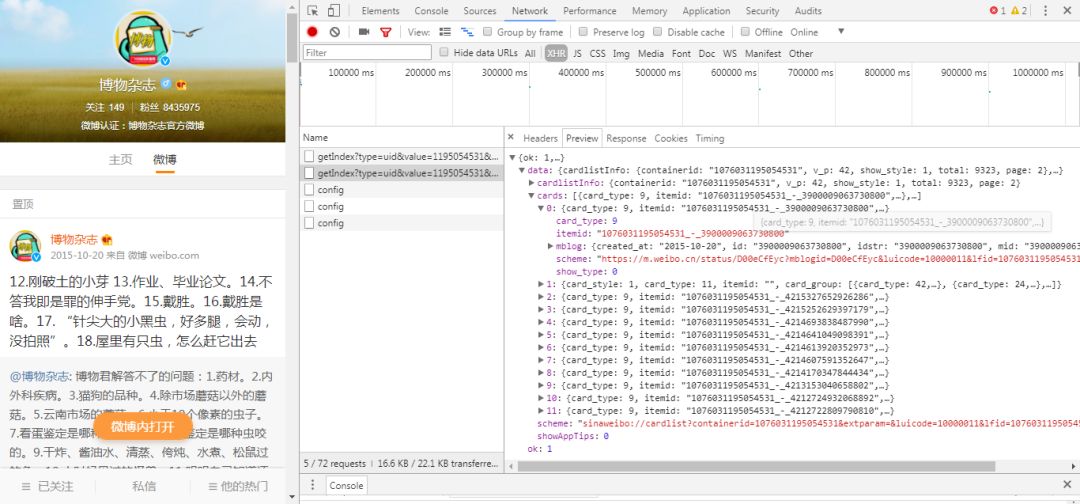Open the console drawer three-dot menu
The width and height of the screenshot is (1080, 504).
(x=312, y=485)
